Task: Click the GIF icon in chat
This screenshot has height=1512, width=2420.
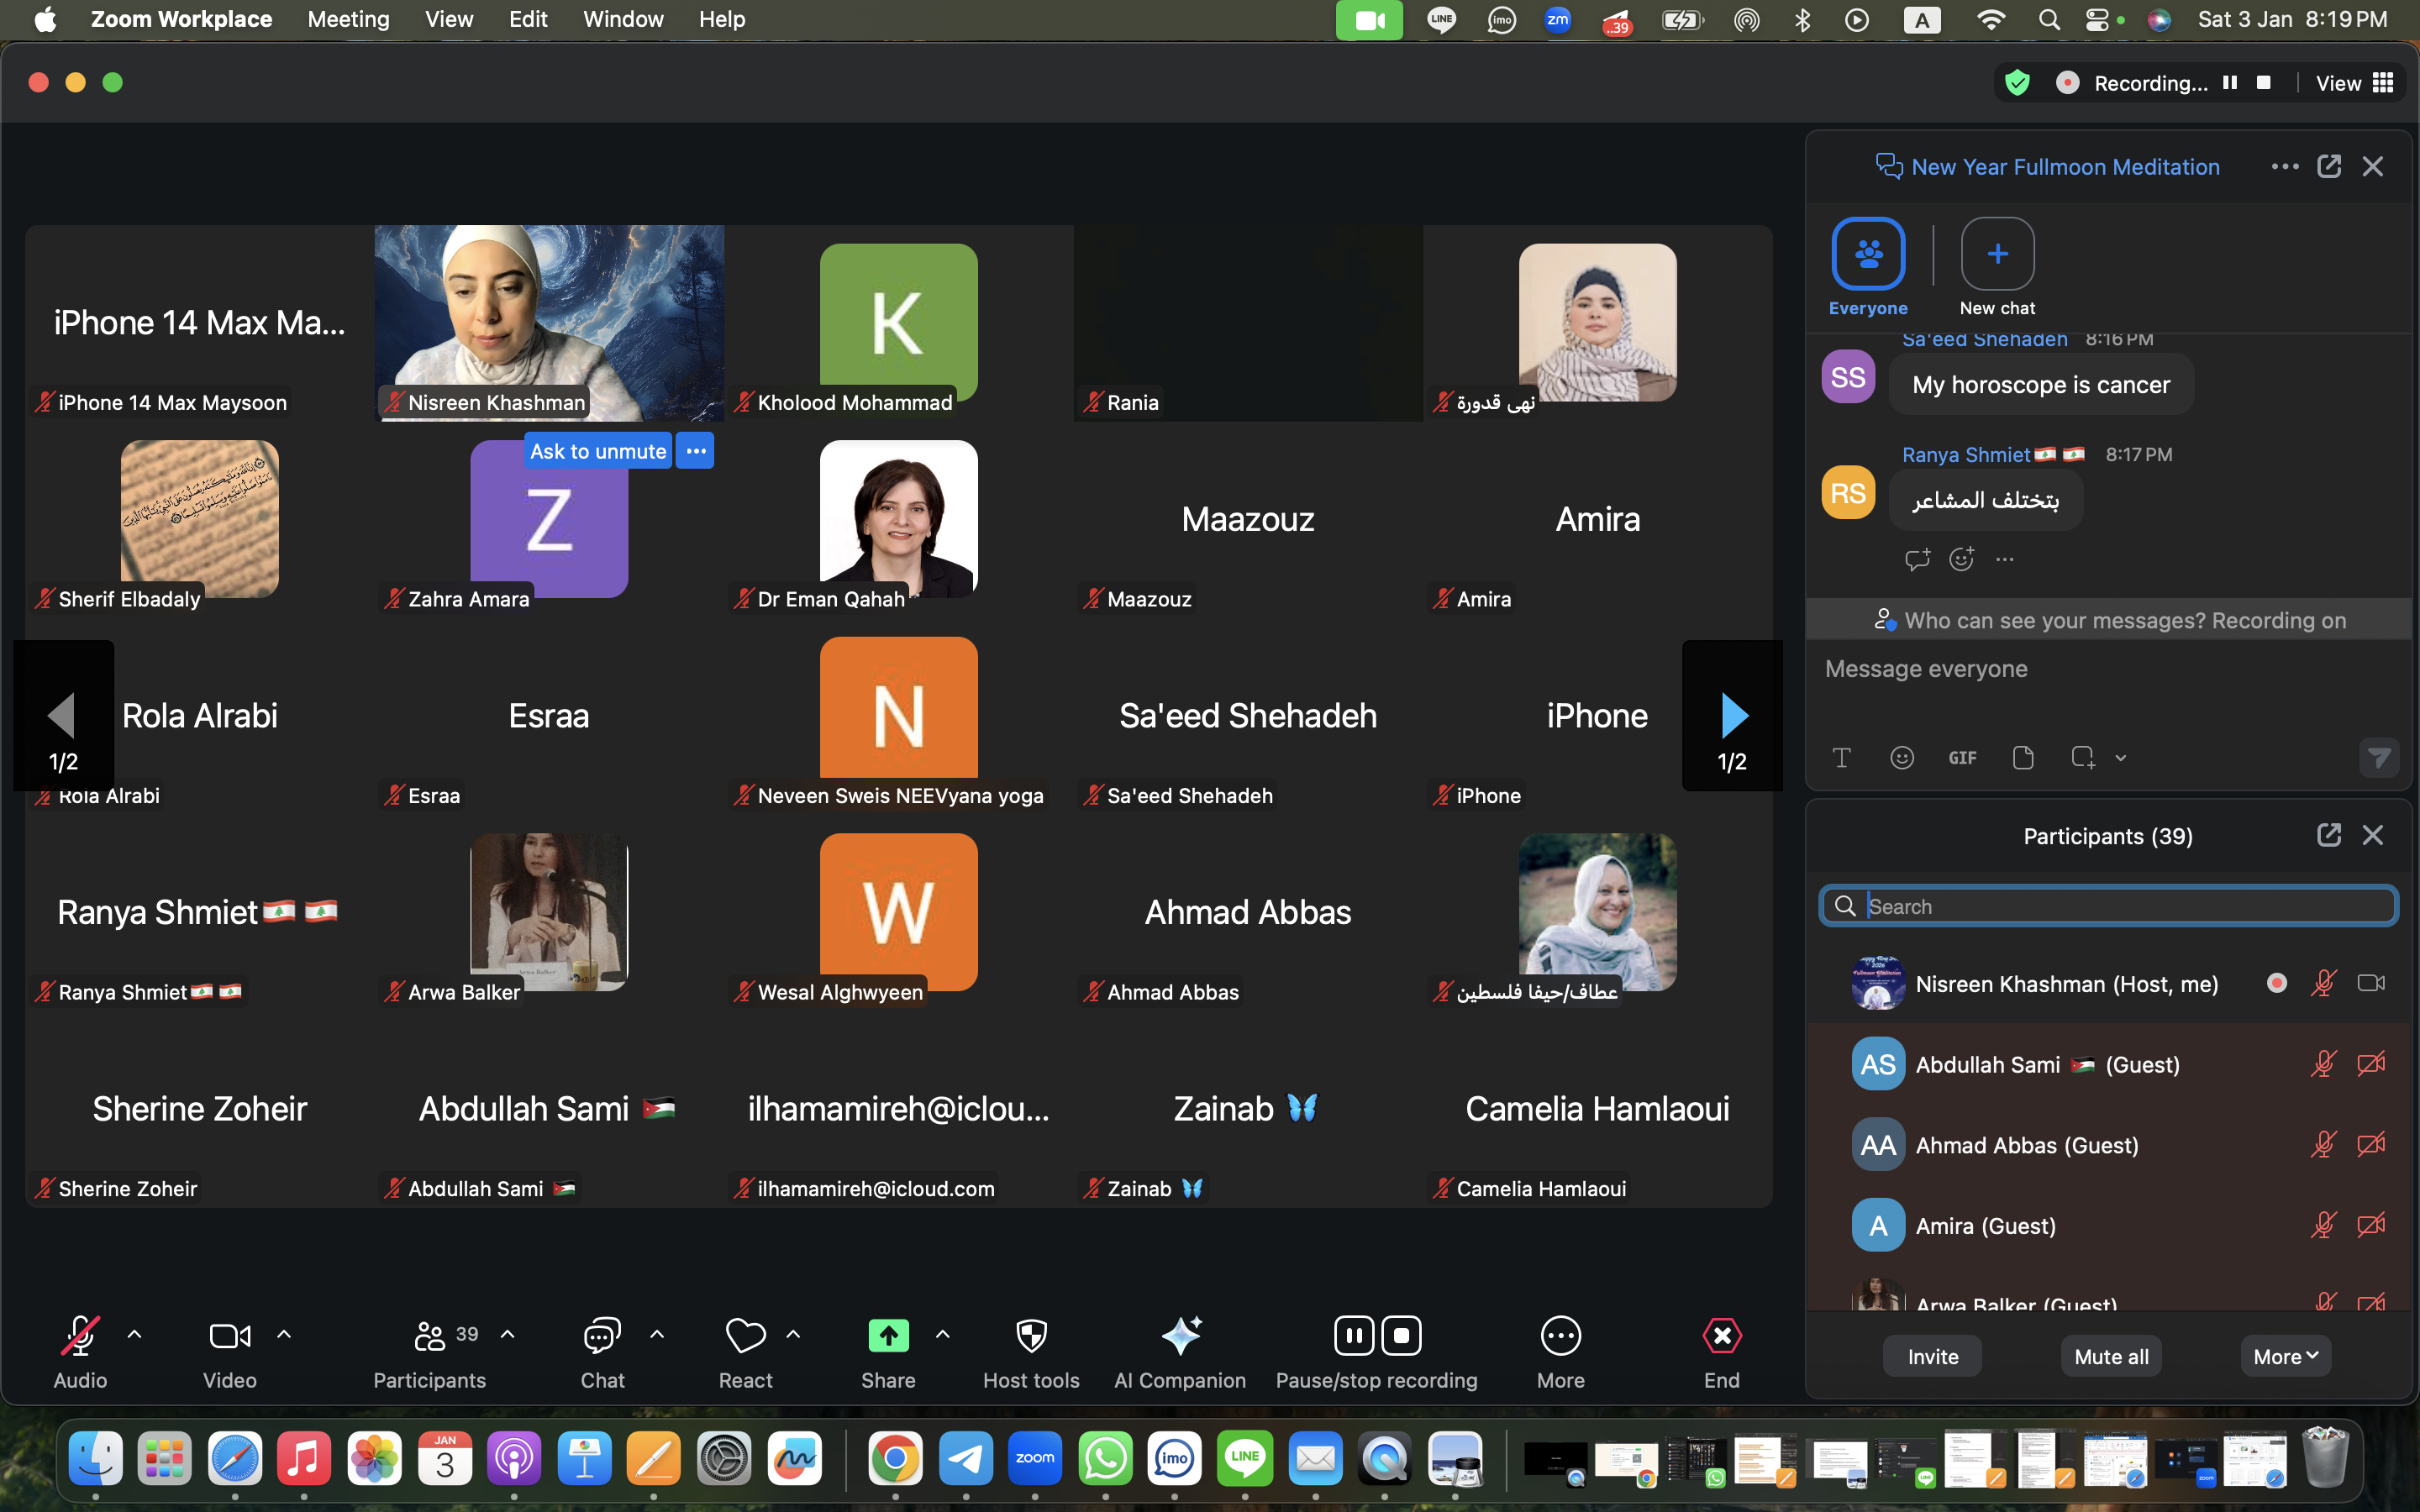Action: click(x=1962, y=758)
